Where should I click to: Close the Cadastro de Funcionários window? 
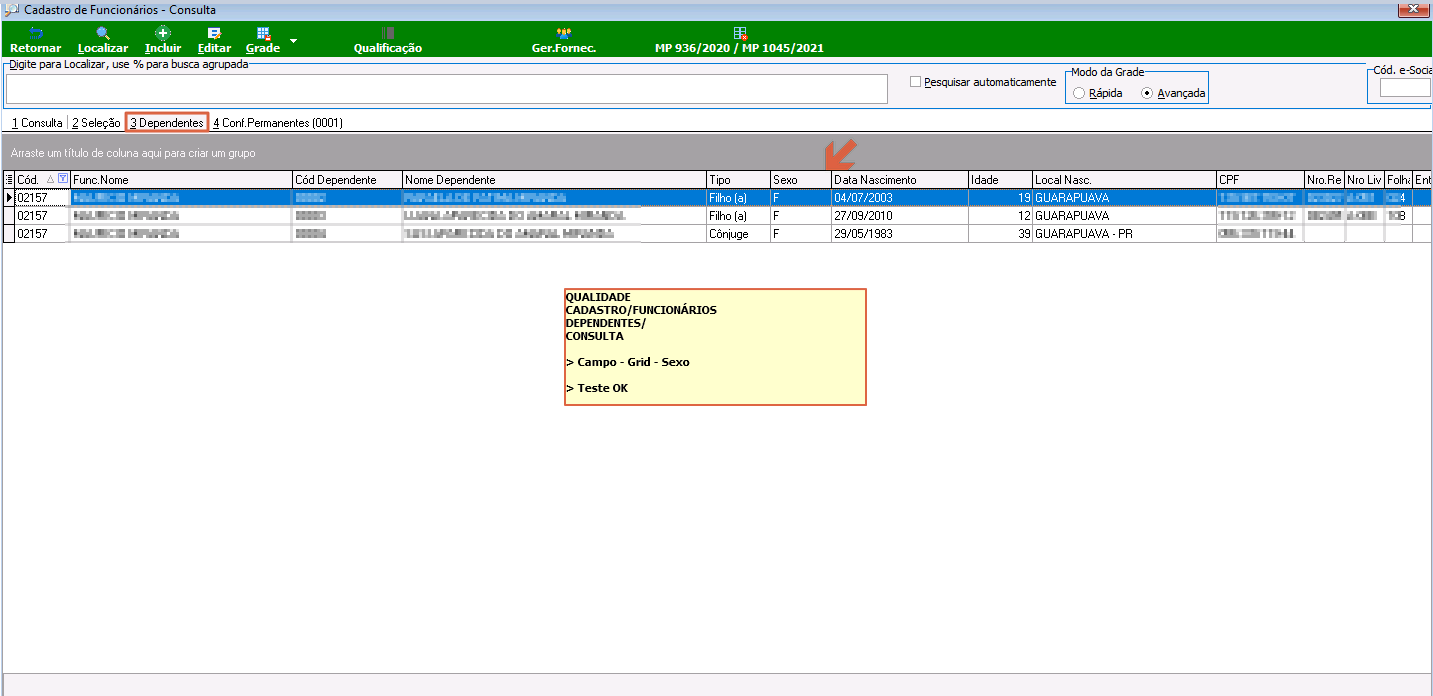point(1413,8)
